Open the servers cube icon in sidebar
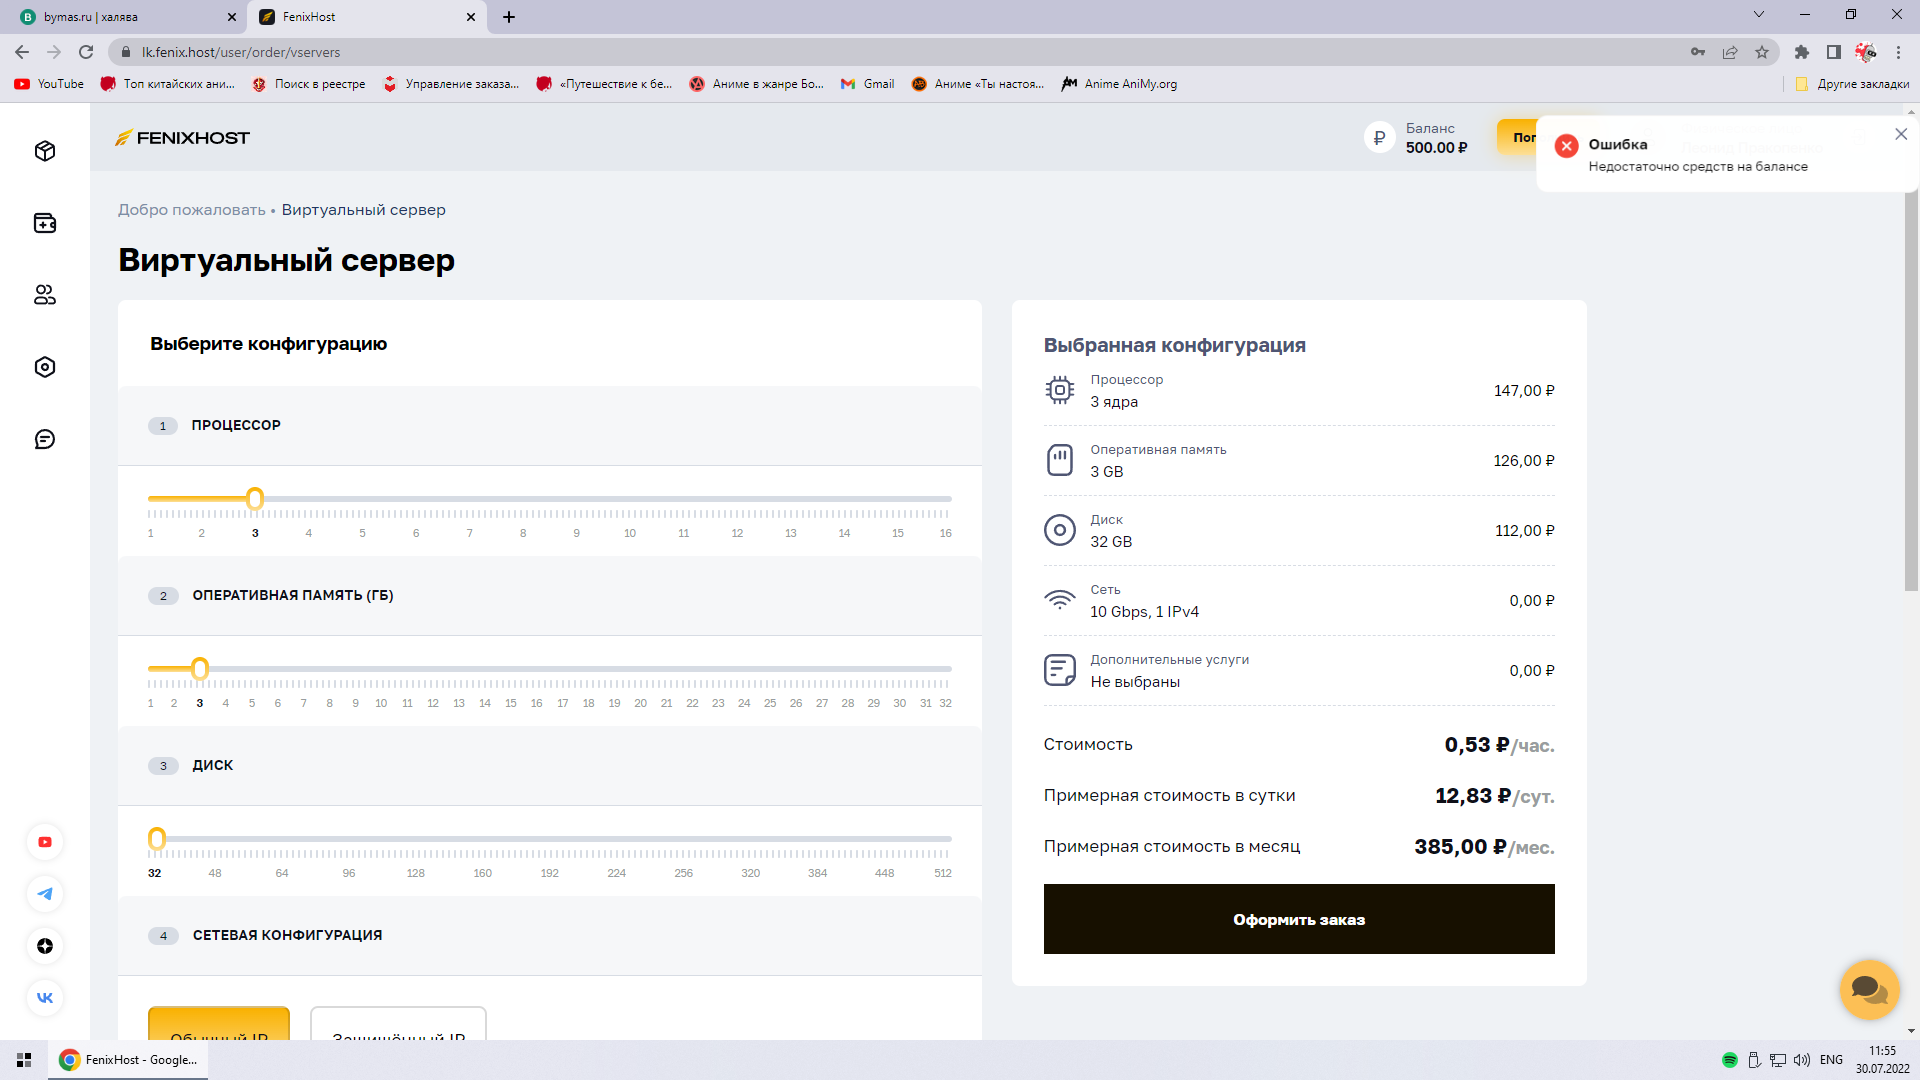This screenshot has height=1080, width=1920. coord(45,151)
